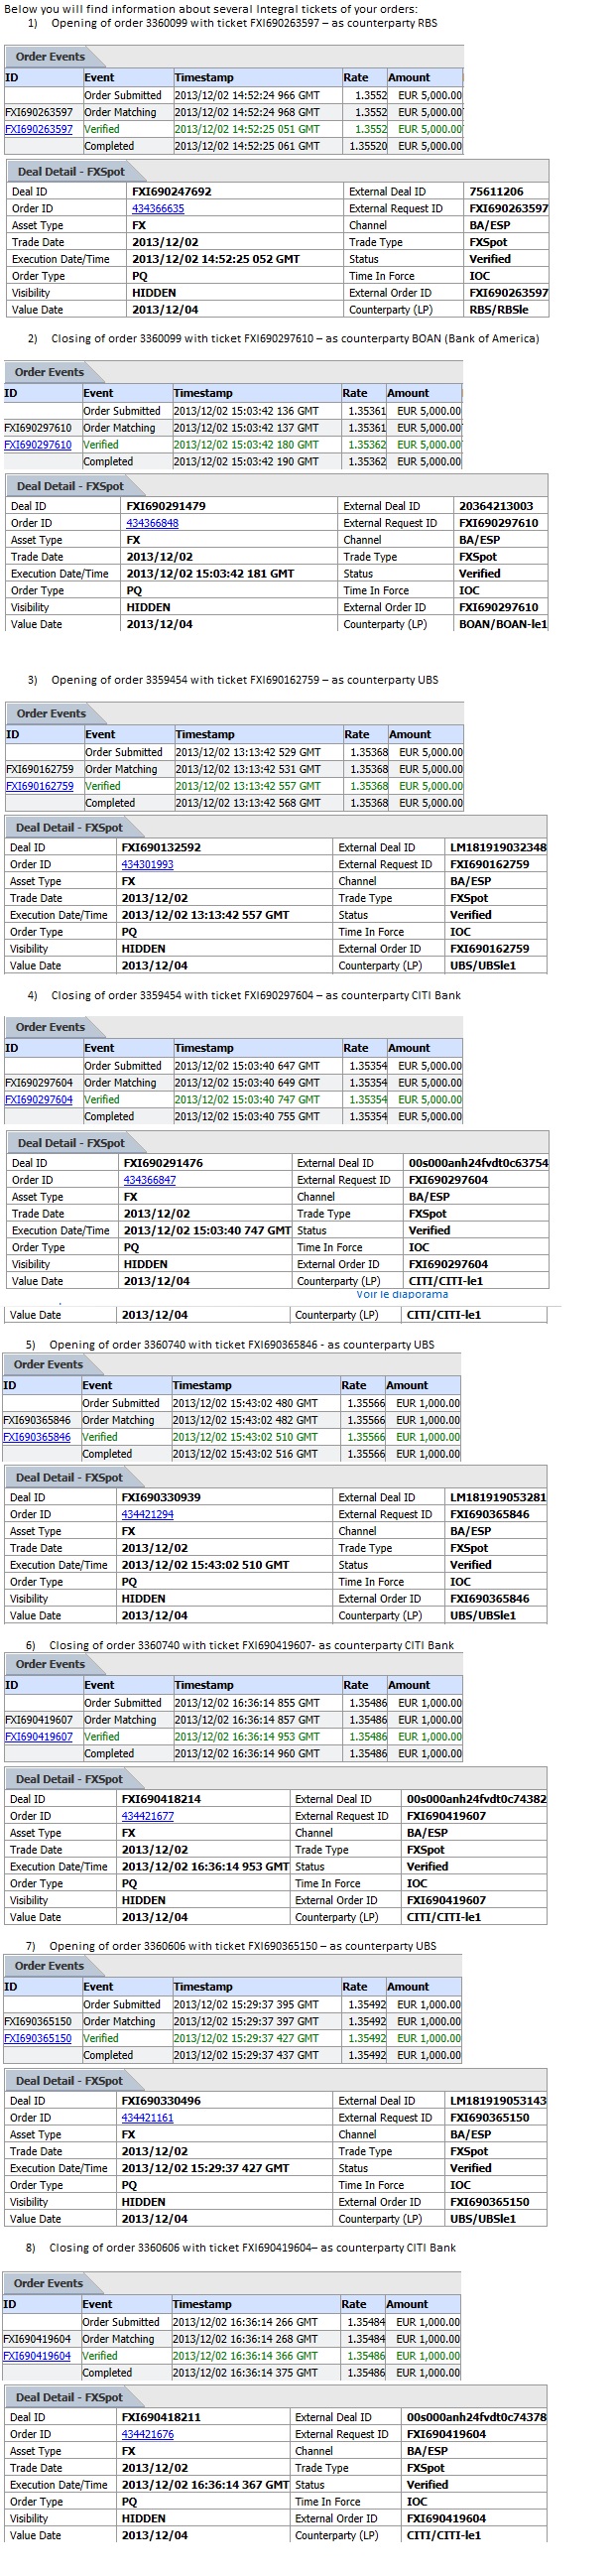Open Order ID link 434366848
615x2576 pixels.
(152, 523)
